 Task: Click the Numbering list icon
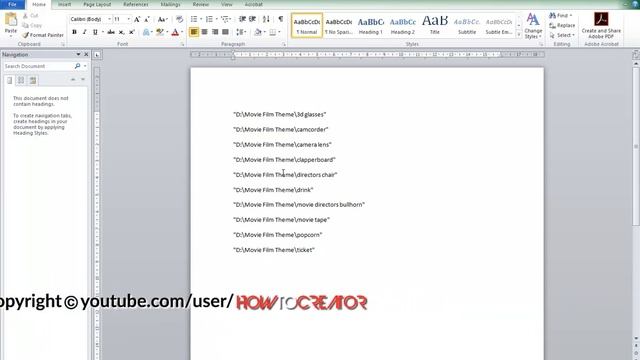(209, 19)
